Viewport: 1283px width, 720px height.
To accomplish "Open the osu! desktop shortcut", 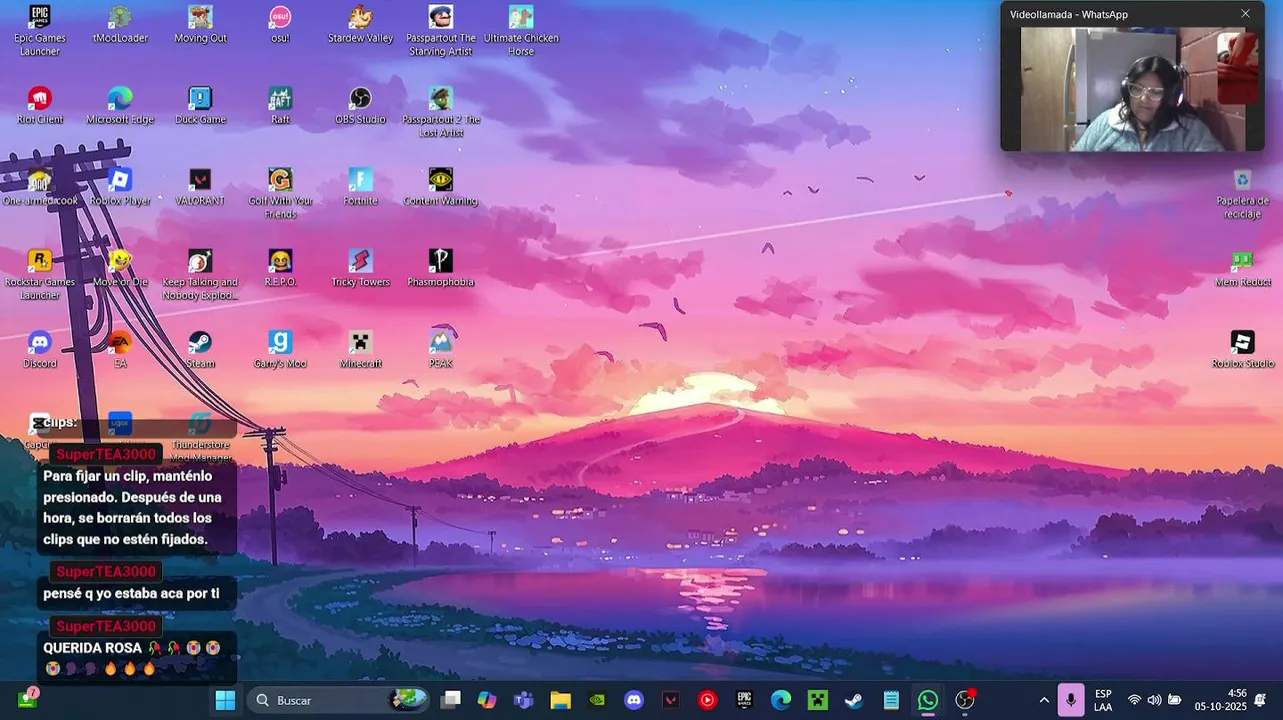I will (280, 25).
